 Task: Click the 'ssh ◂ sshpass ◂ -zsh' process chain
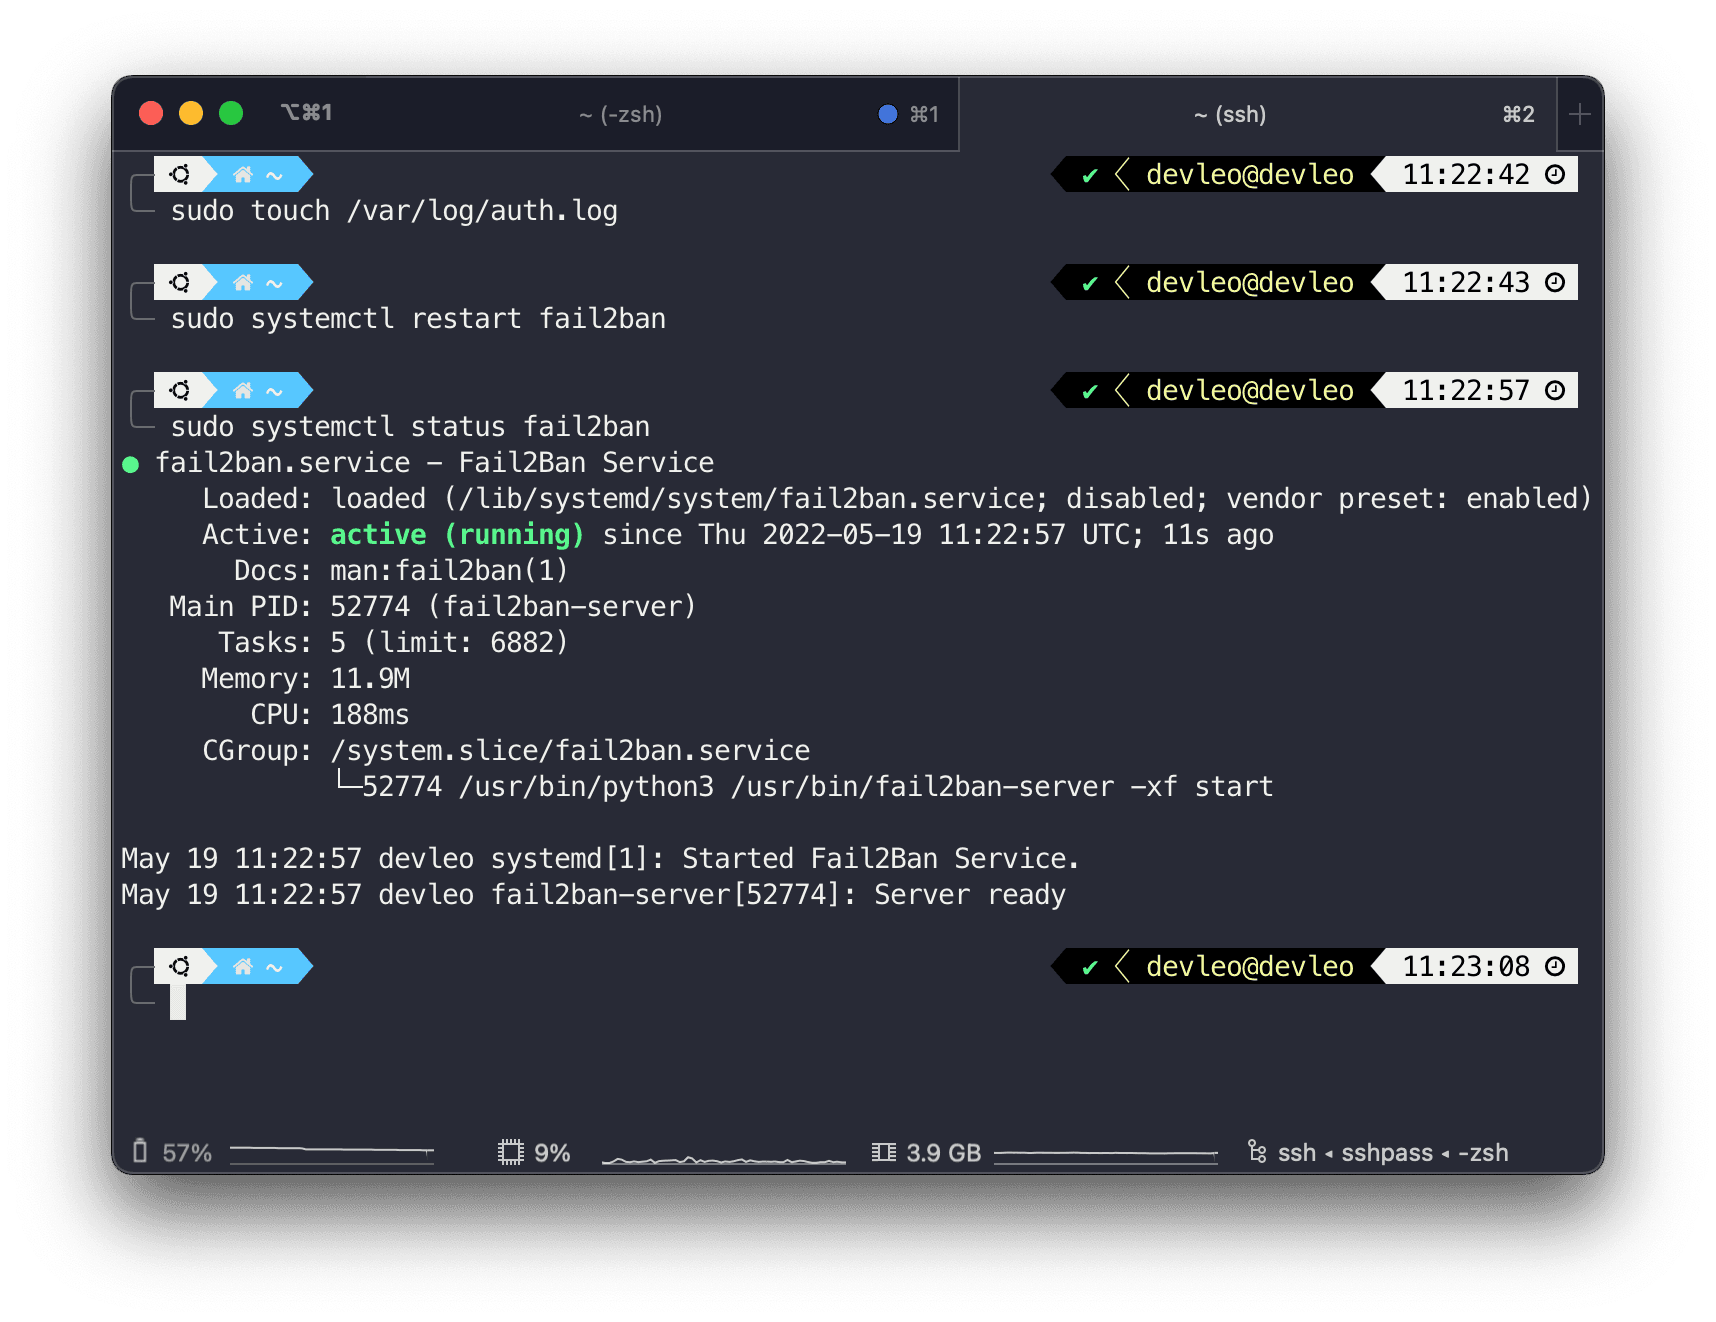coord(1393,1153)
